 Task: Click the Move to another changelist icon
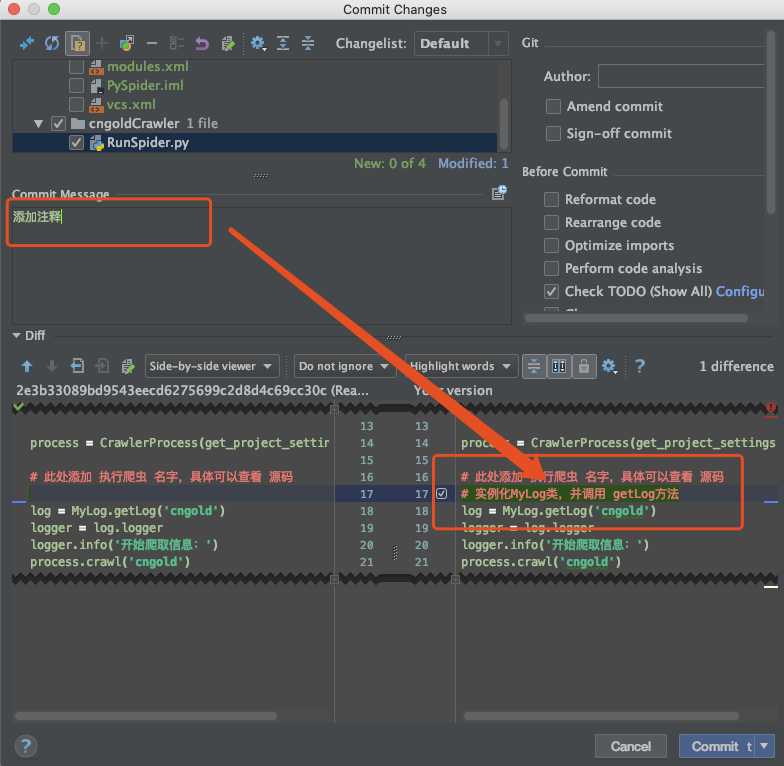point(126,44)
